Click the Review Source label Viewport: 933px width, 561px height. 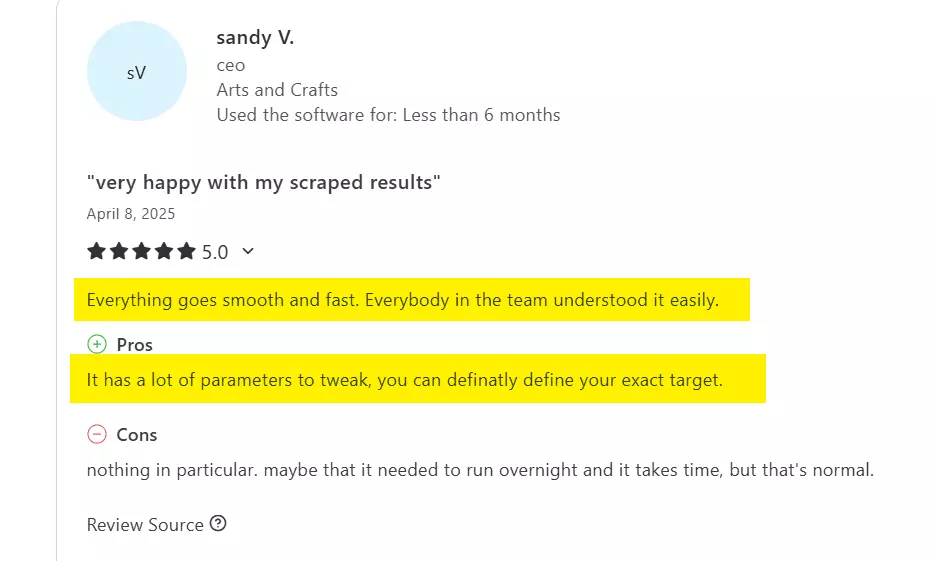click(145, 524)
